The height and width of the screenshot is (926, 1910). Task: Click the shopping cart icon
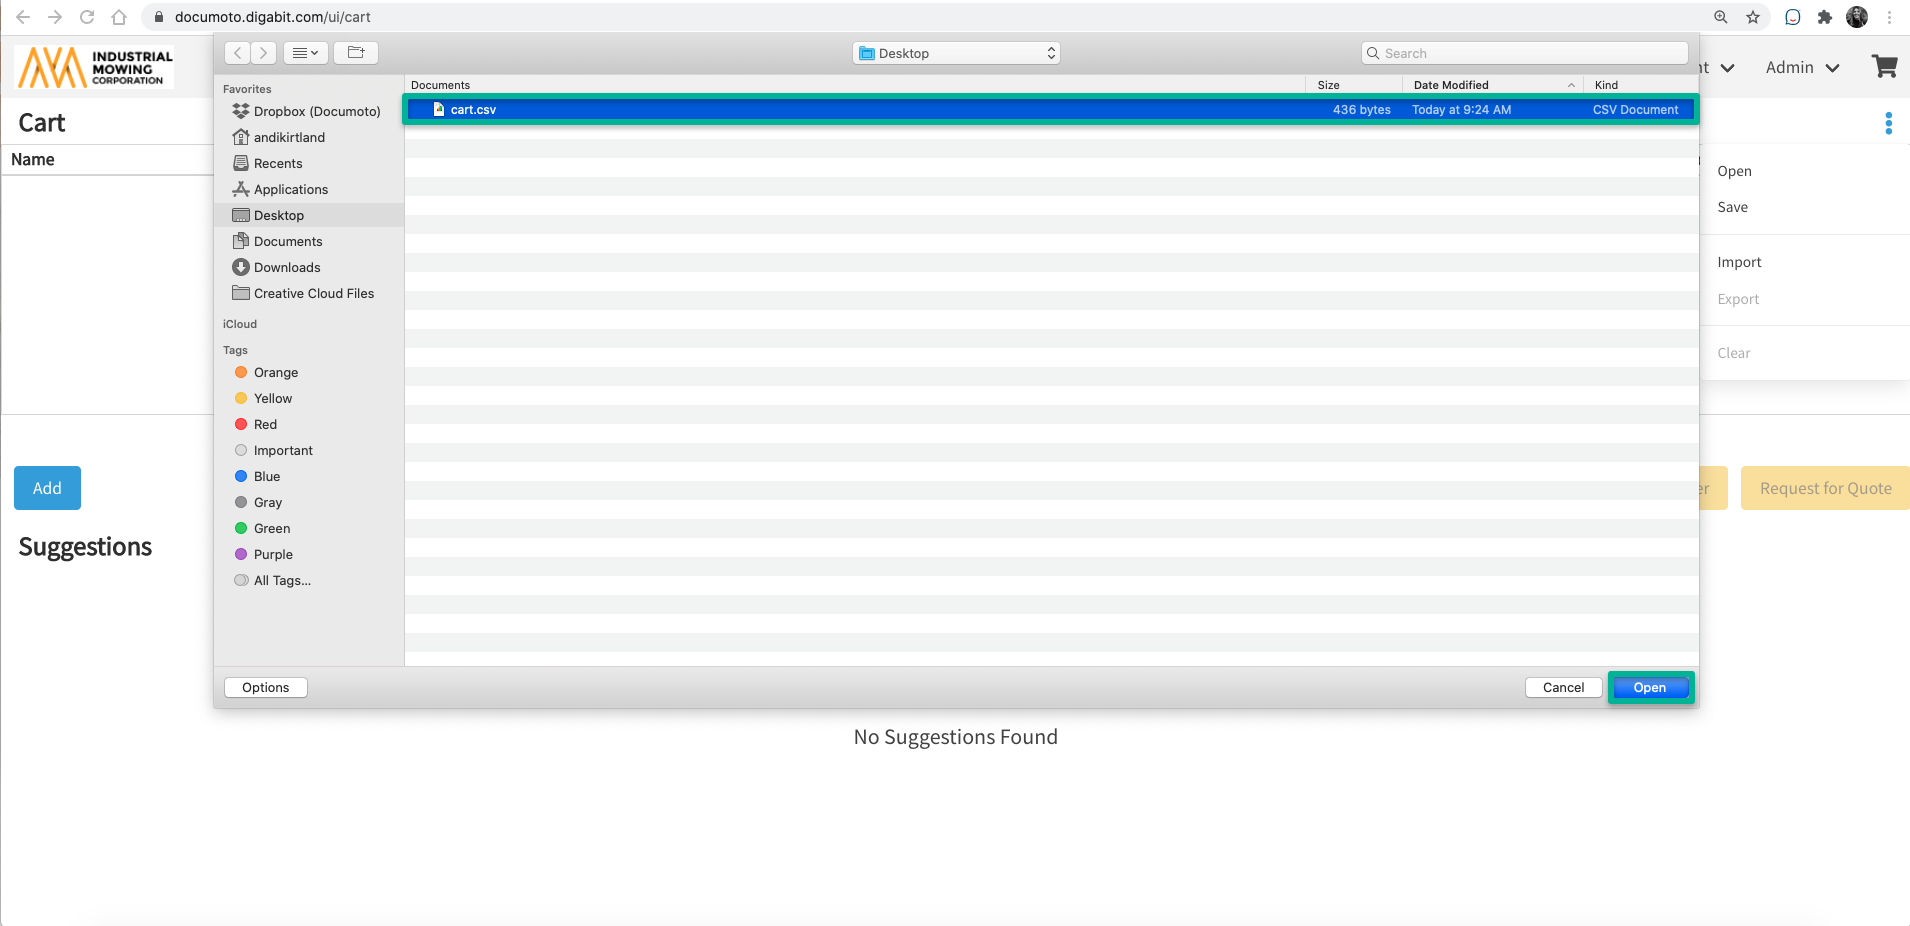pos(1884,67)
